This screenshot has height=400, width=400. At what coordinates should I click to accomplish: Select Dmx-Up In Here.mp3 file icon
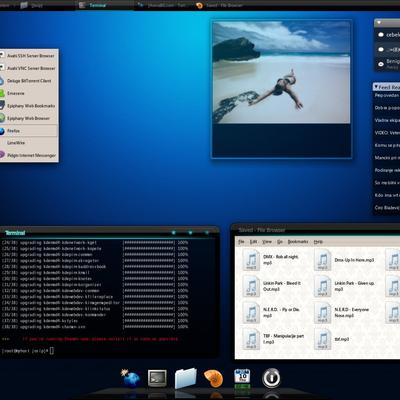pyautogui.click(x=322, y=260)
